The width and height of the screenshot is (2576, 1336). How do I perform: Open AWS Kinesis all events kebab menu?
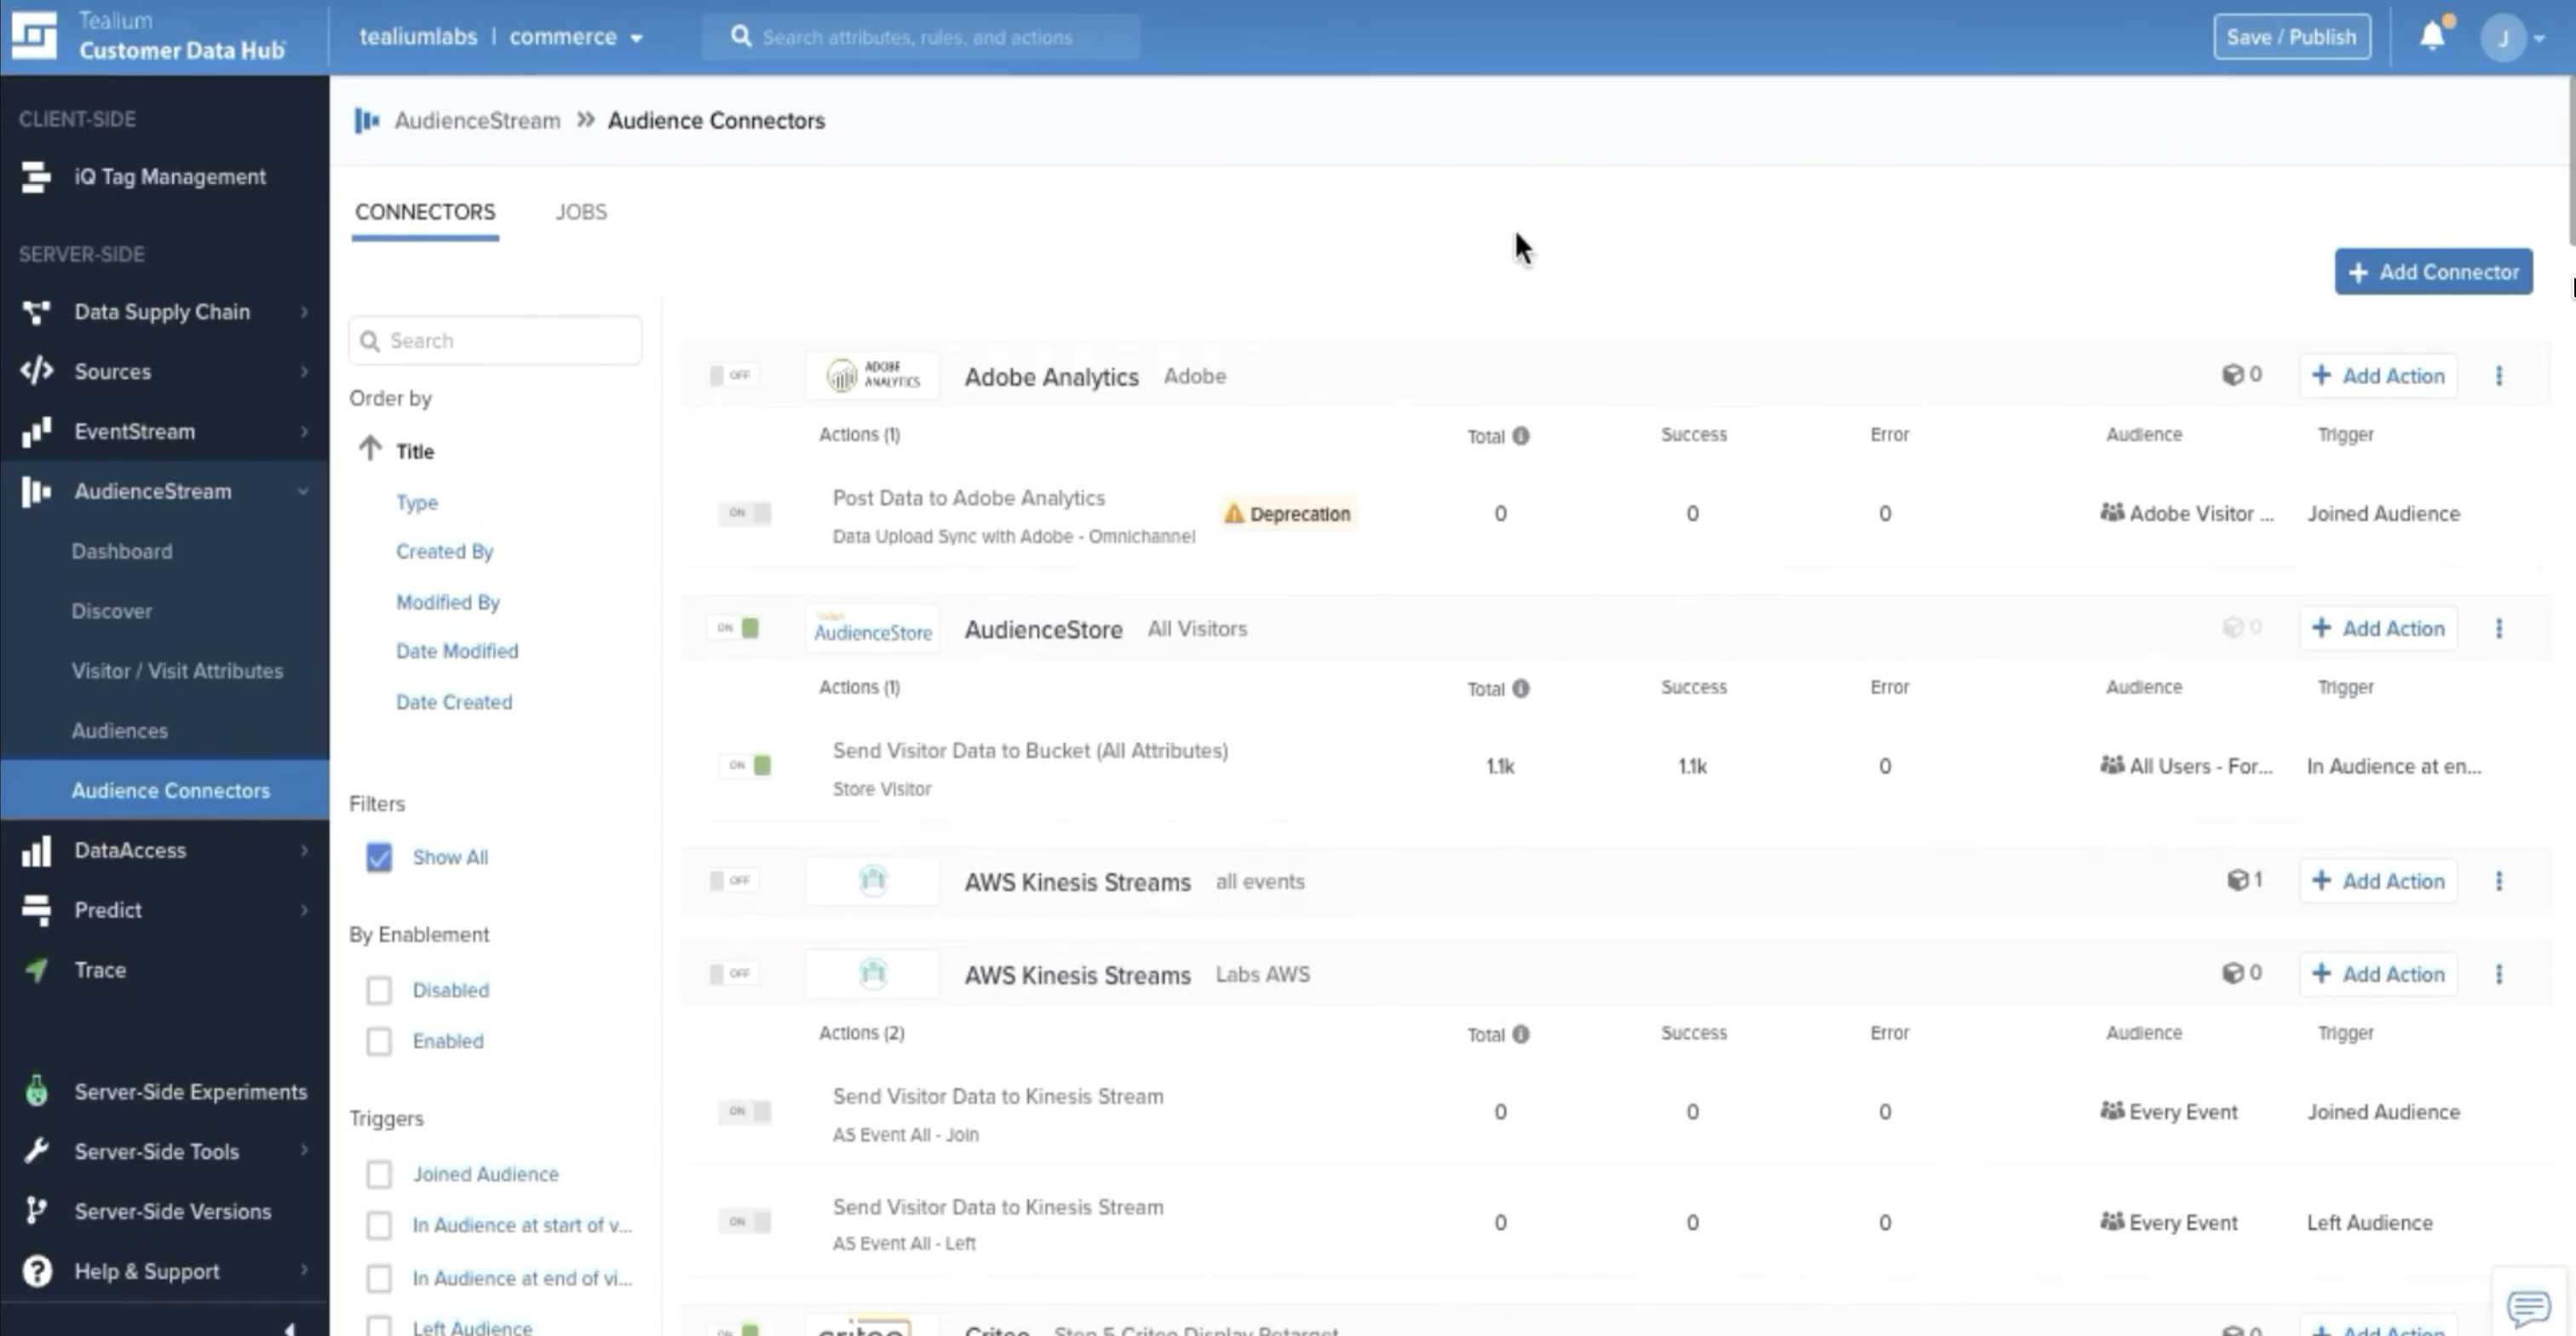2499,881
